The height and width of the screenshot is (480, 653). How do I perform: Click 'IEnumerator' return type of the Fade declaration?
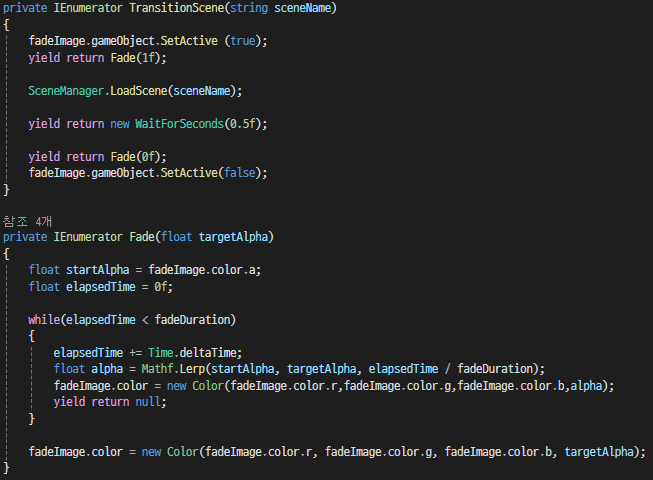pyautogui.click(x=88, y=237)
